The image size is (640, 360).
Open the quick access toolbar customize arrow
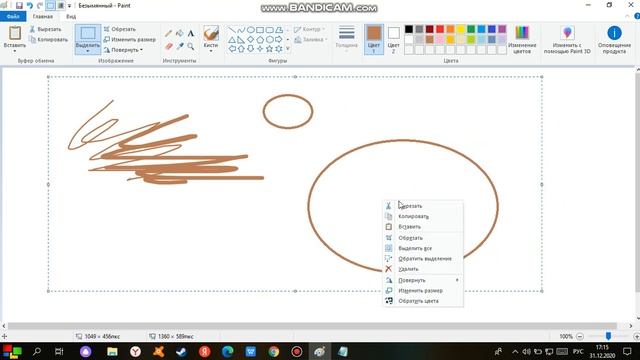pos(69,6)
